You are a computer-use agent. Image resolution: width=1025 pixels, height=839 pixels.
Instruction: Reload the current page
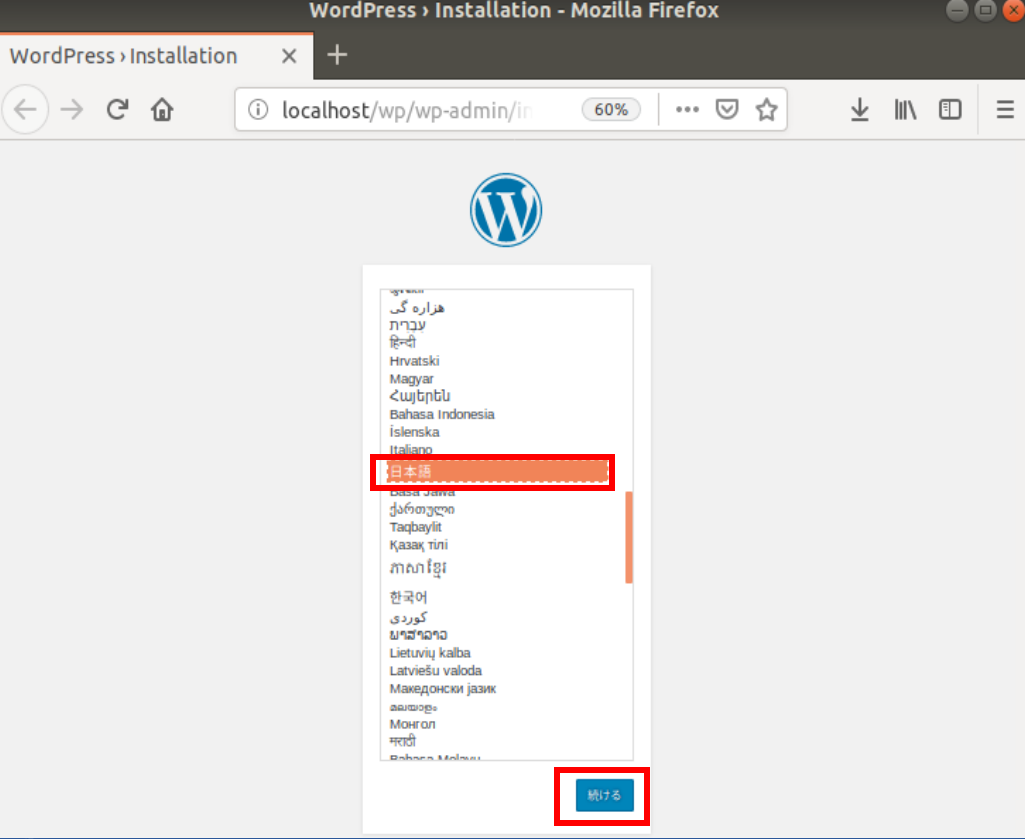pos(117,109)
